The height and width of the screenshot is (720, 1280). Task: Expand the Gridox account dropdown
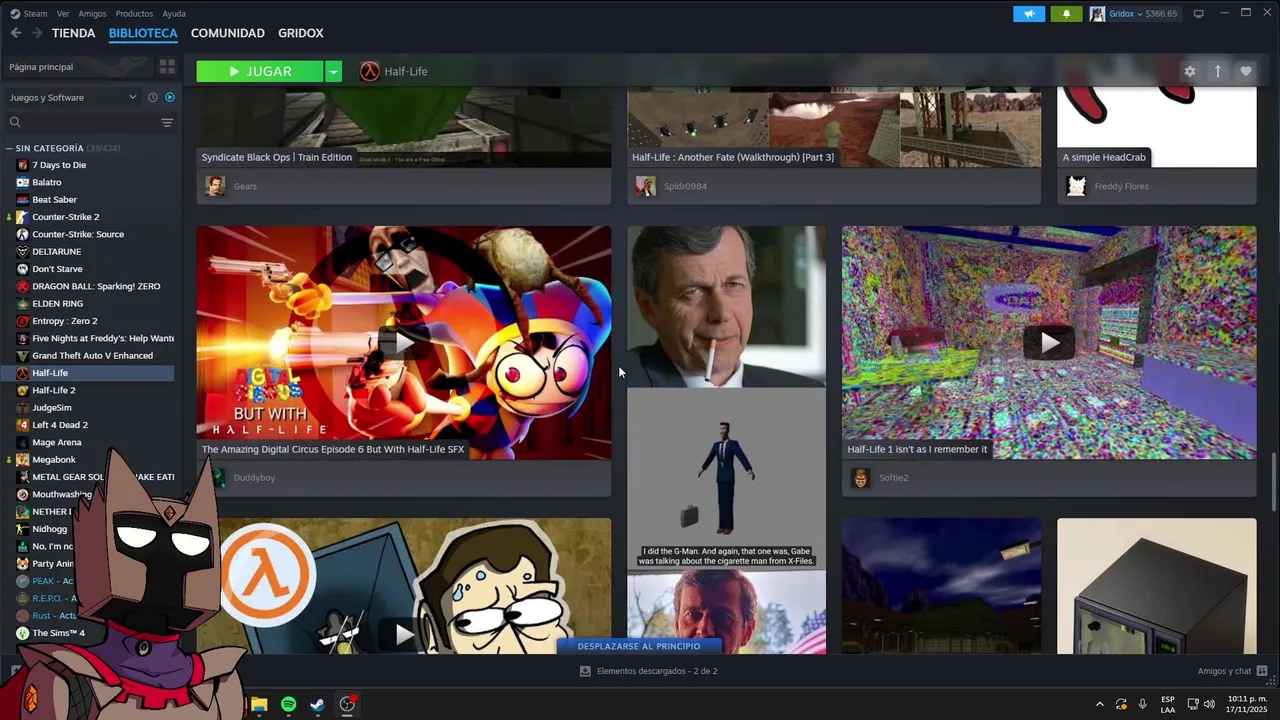(x=1138, y=14)
